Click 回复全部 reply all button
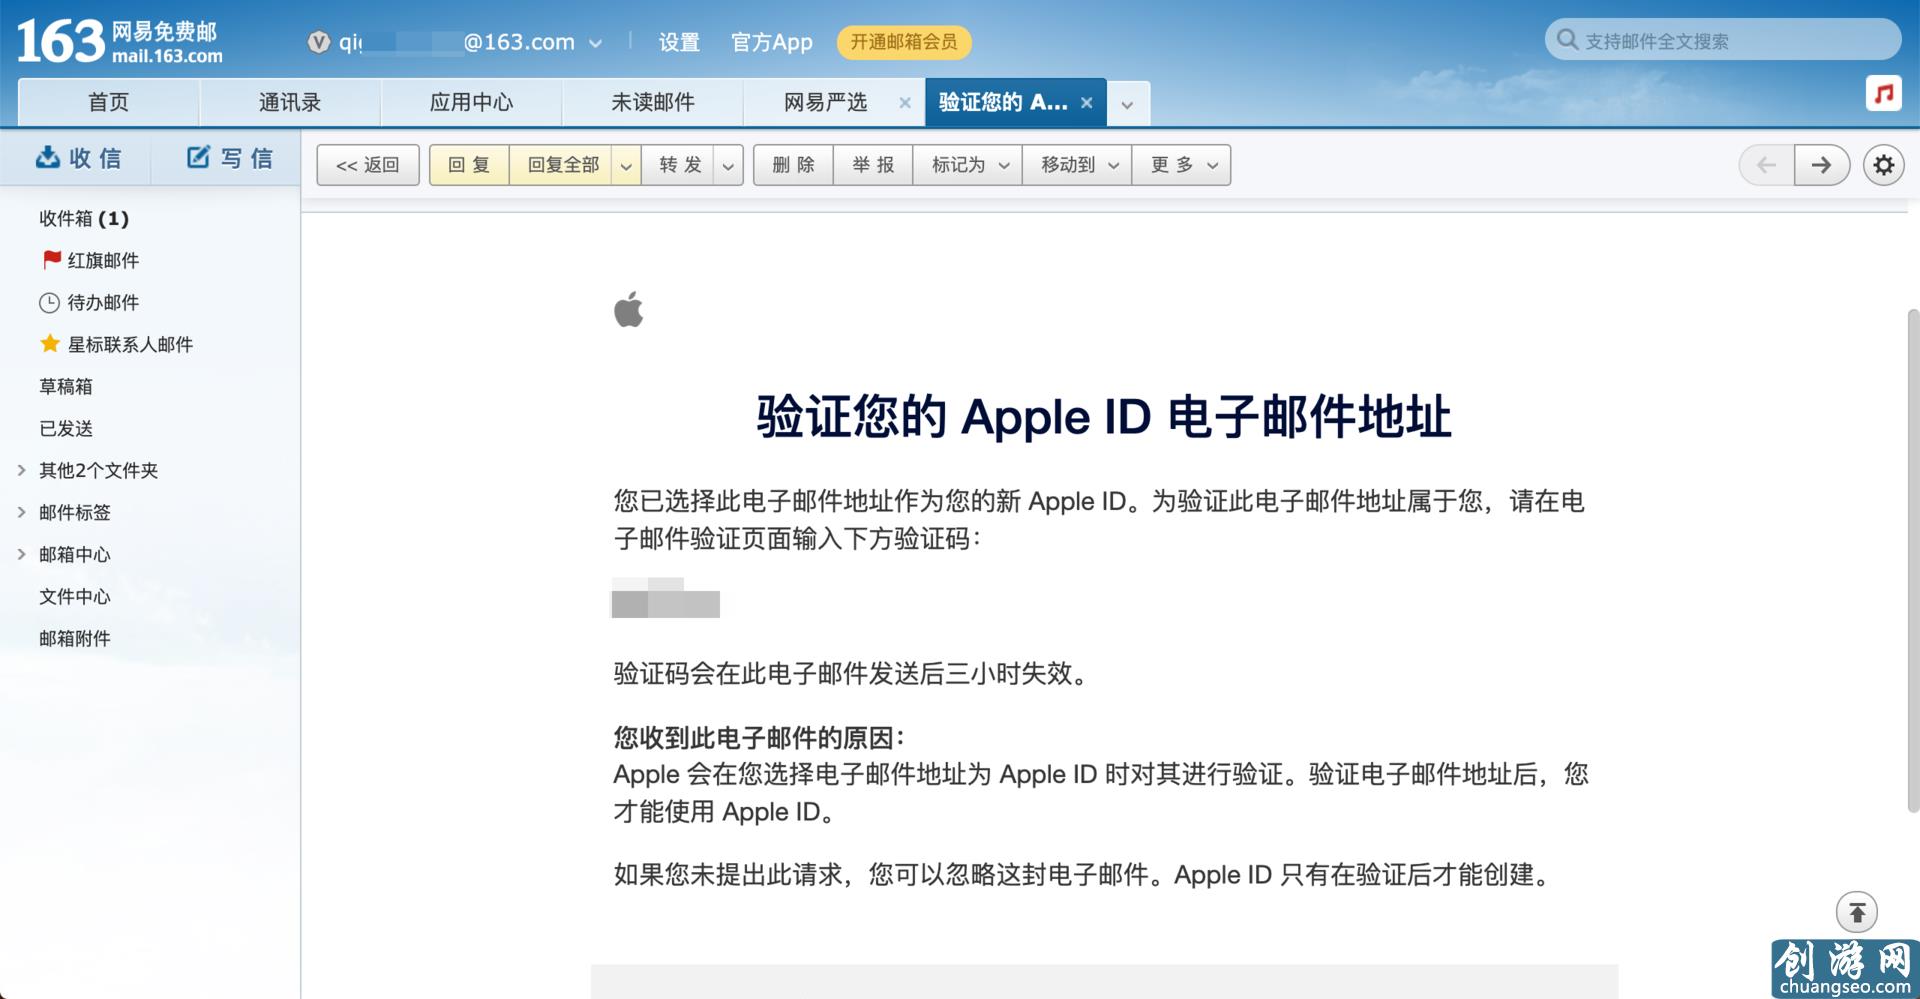 pyautogui.click(x=563, y=165)
